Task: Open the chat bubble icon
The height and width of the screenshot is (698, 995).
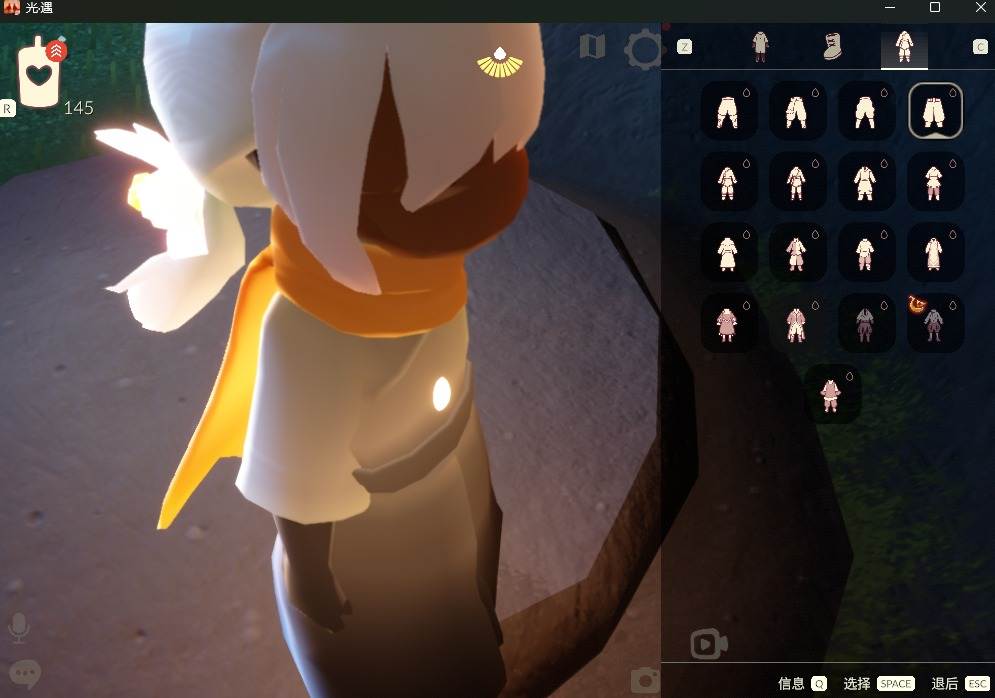Action: coord(25,674)
